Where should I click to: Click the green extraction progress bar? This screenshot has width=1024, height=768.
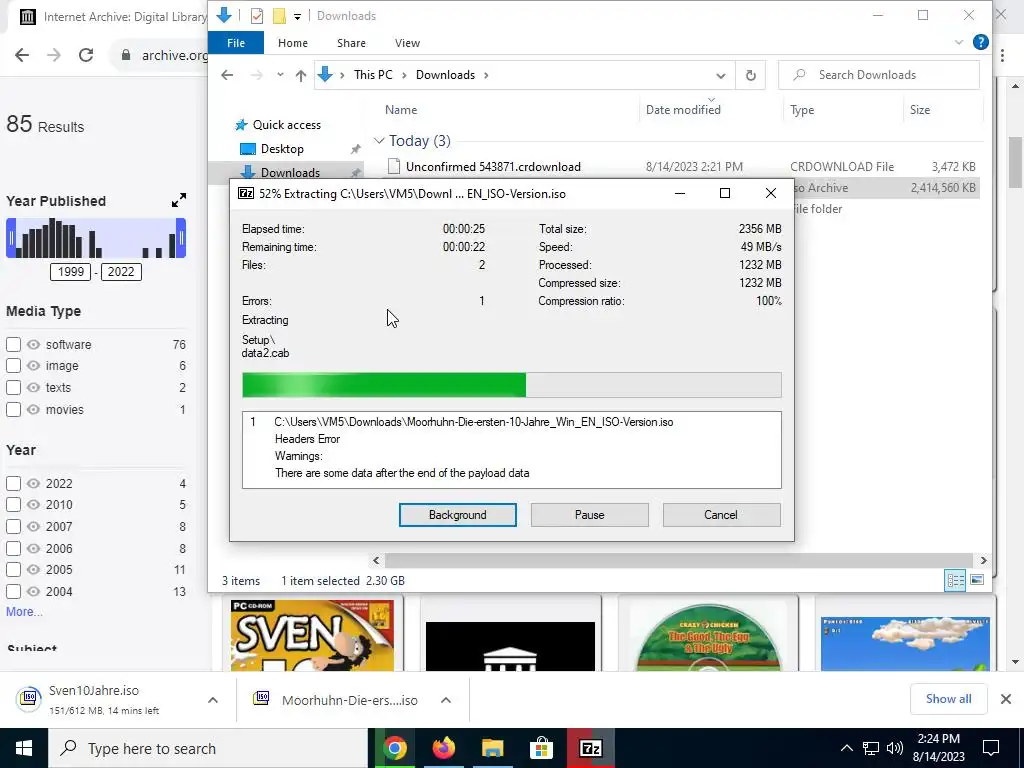[x=384, y=385]
